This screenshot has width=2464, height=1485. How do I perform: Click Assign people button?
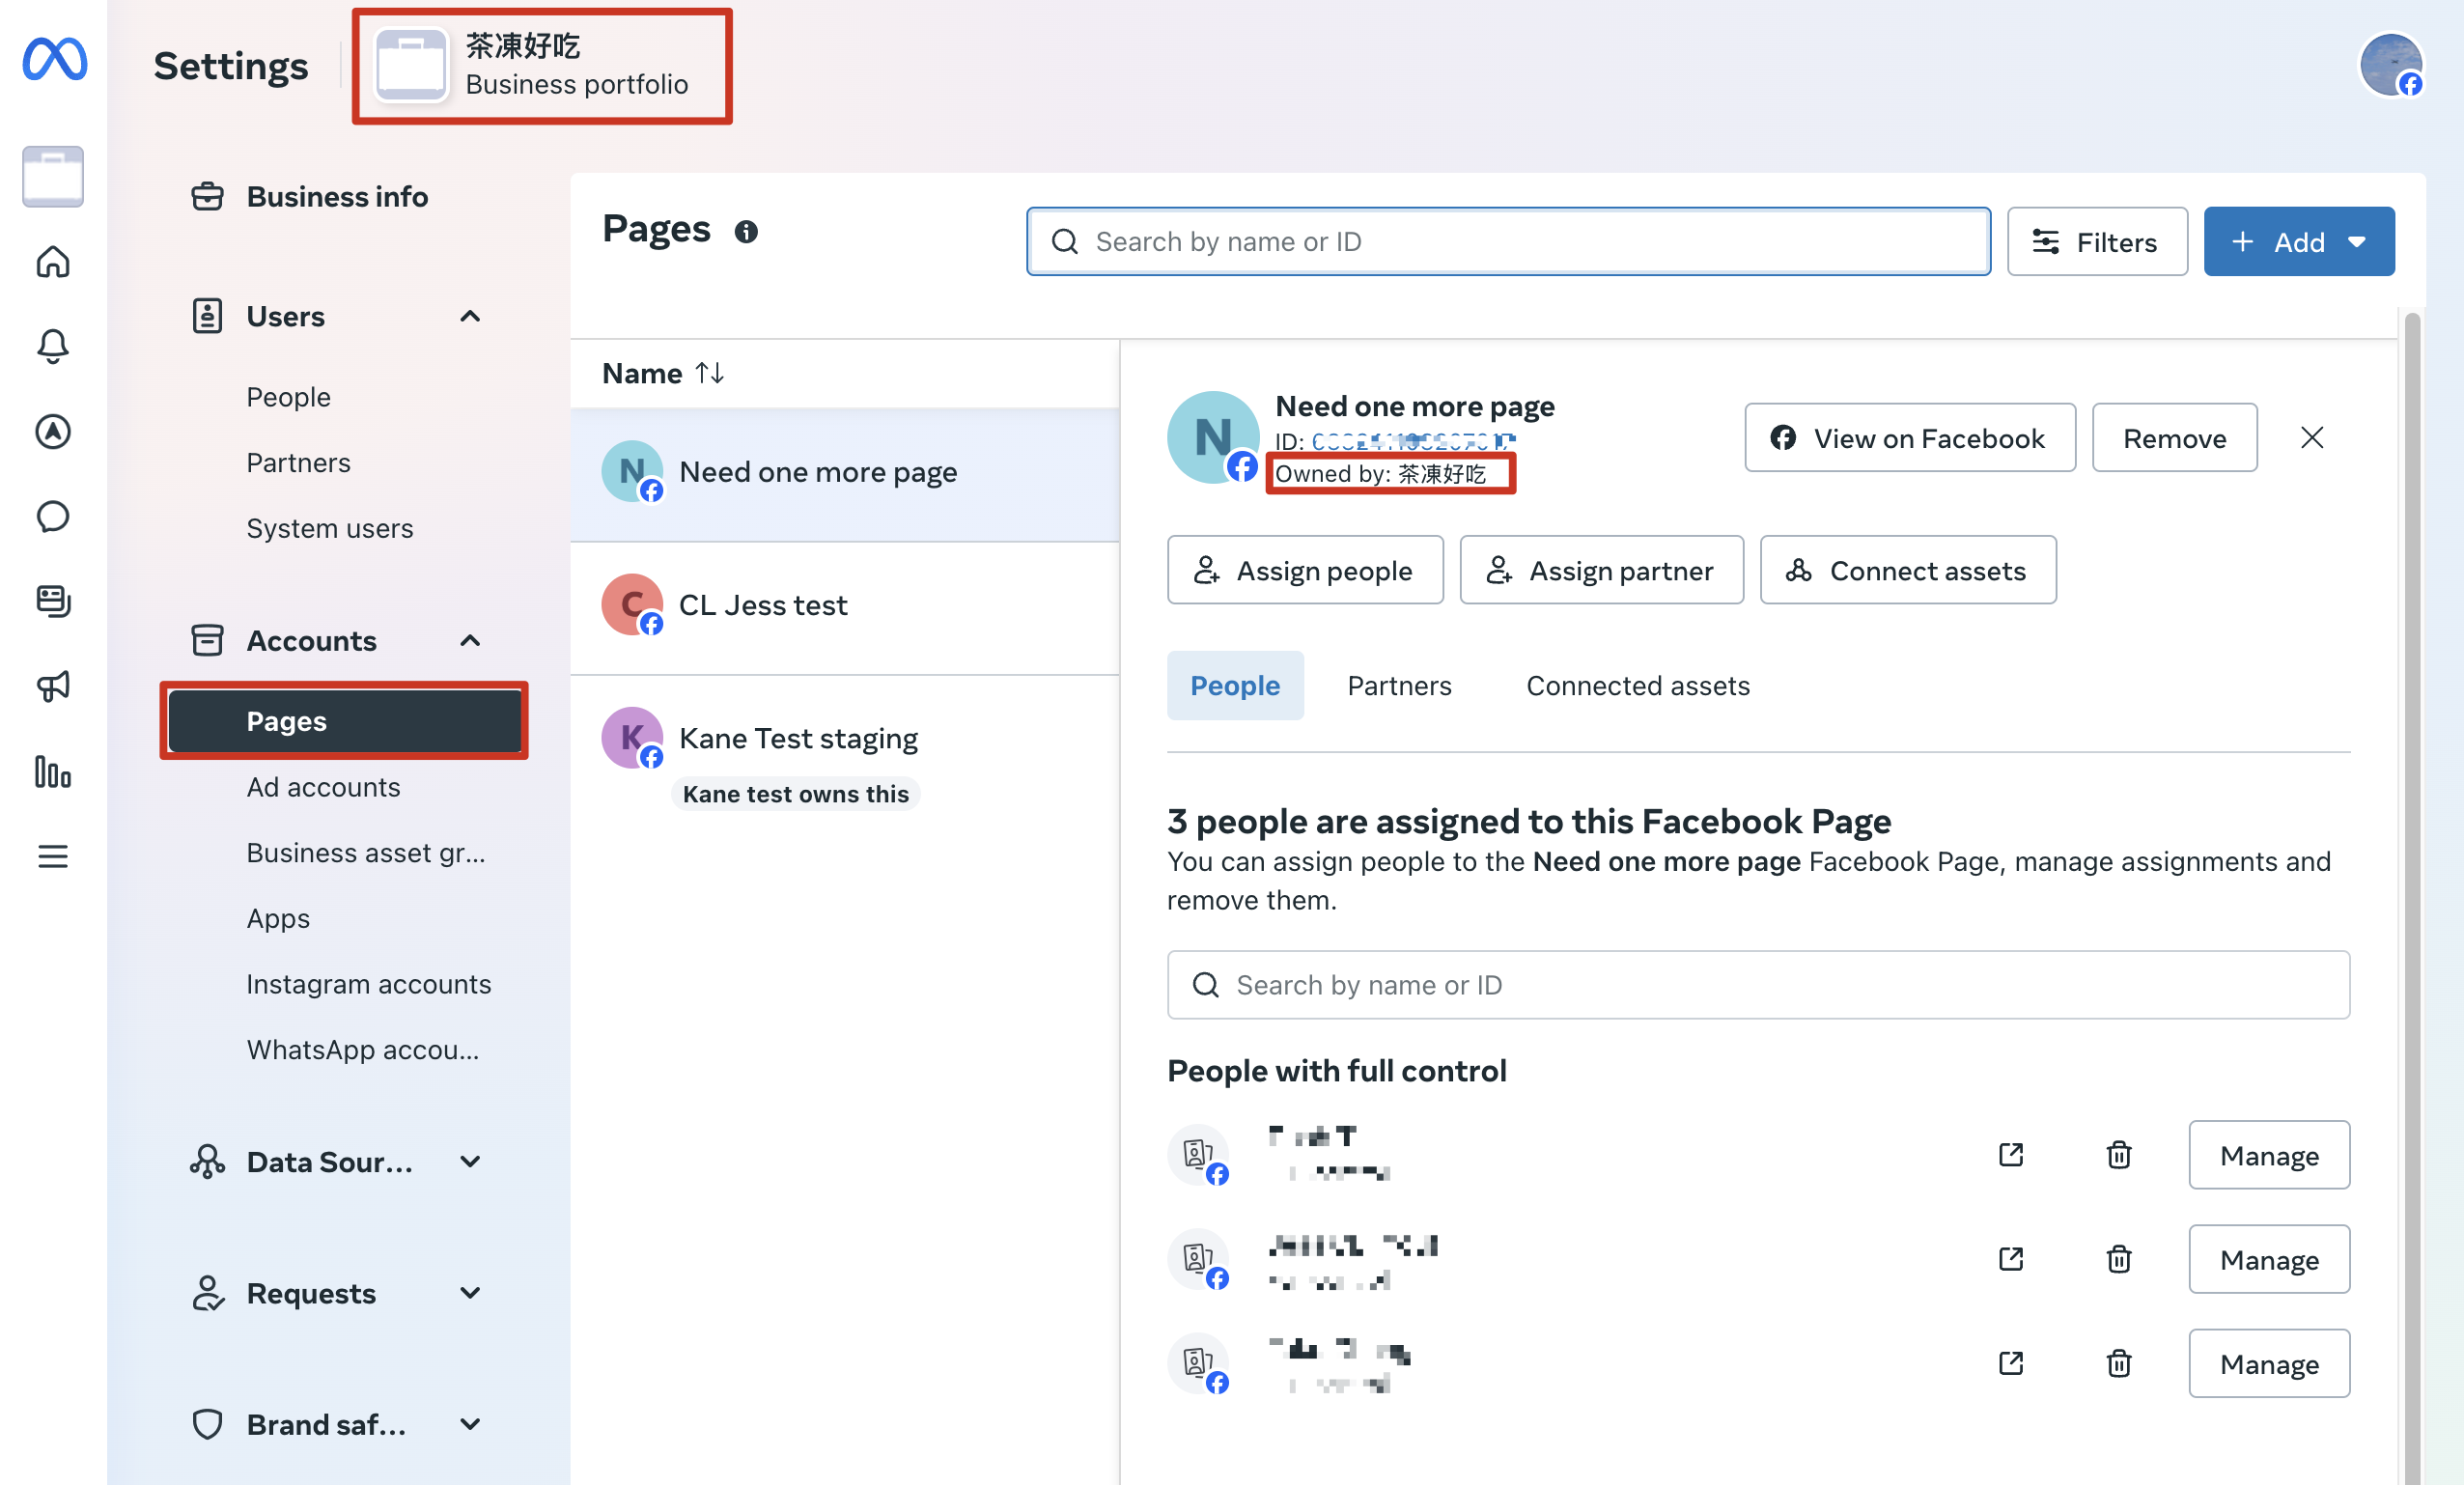click(x=1304, y=569)
